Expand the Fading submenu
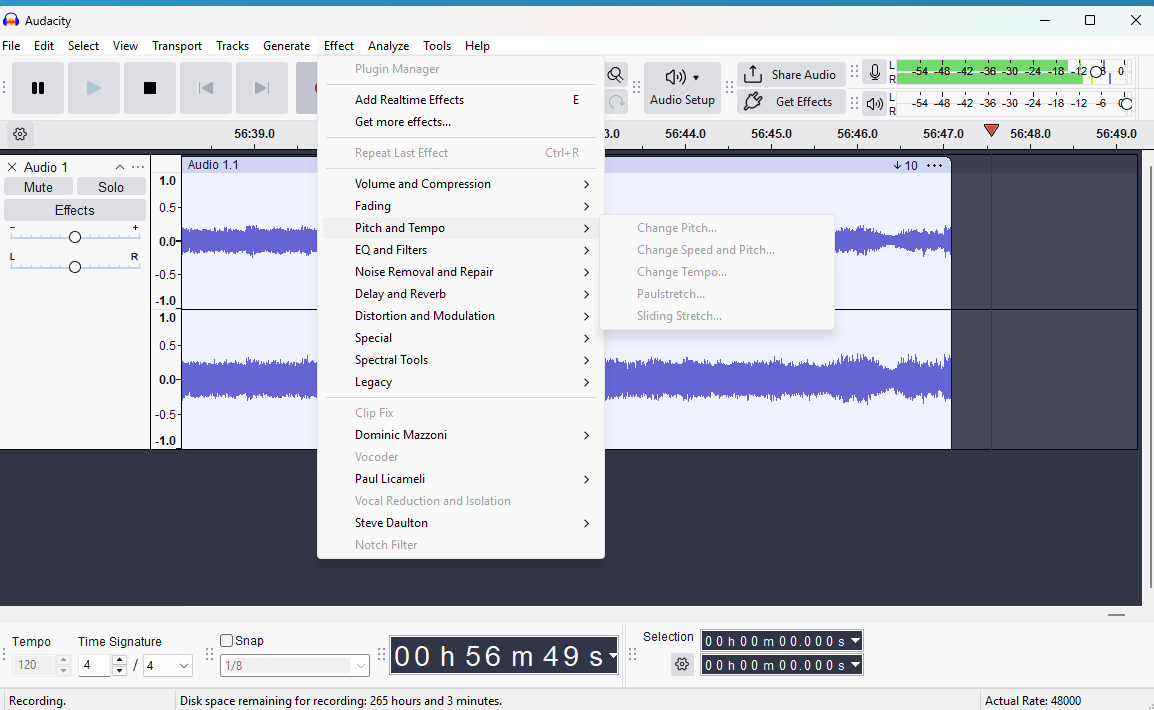This screenshot has height=710, width=1154. click(460, 206)
